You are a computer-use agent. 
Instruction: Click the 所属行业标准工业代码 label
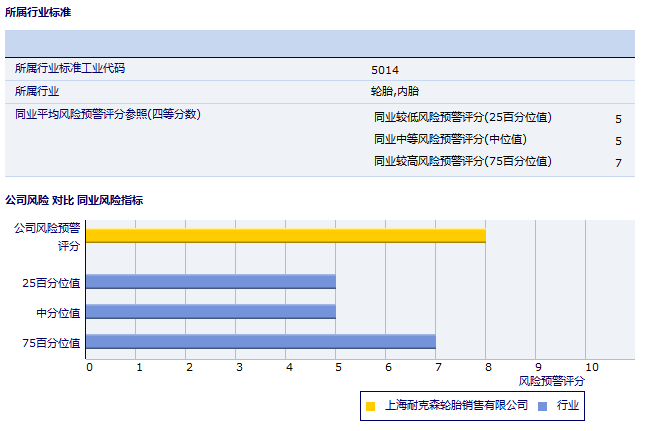[70, 68]
